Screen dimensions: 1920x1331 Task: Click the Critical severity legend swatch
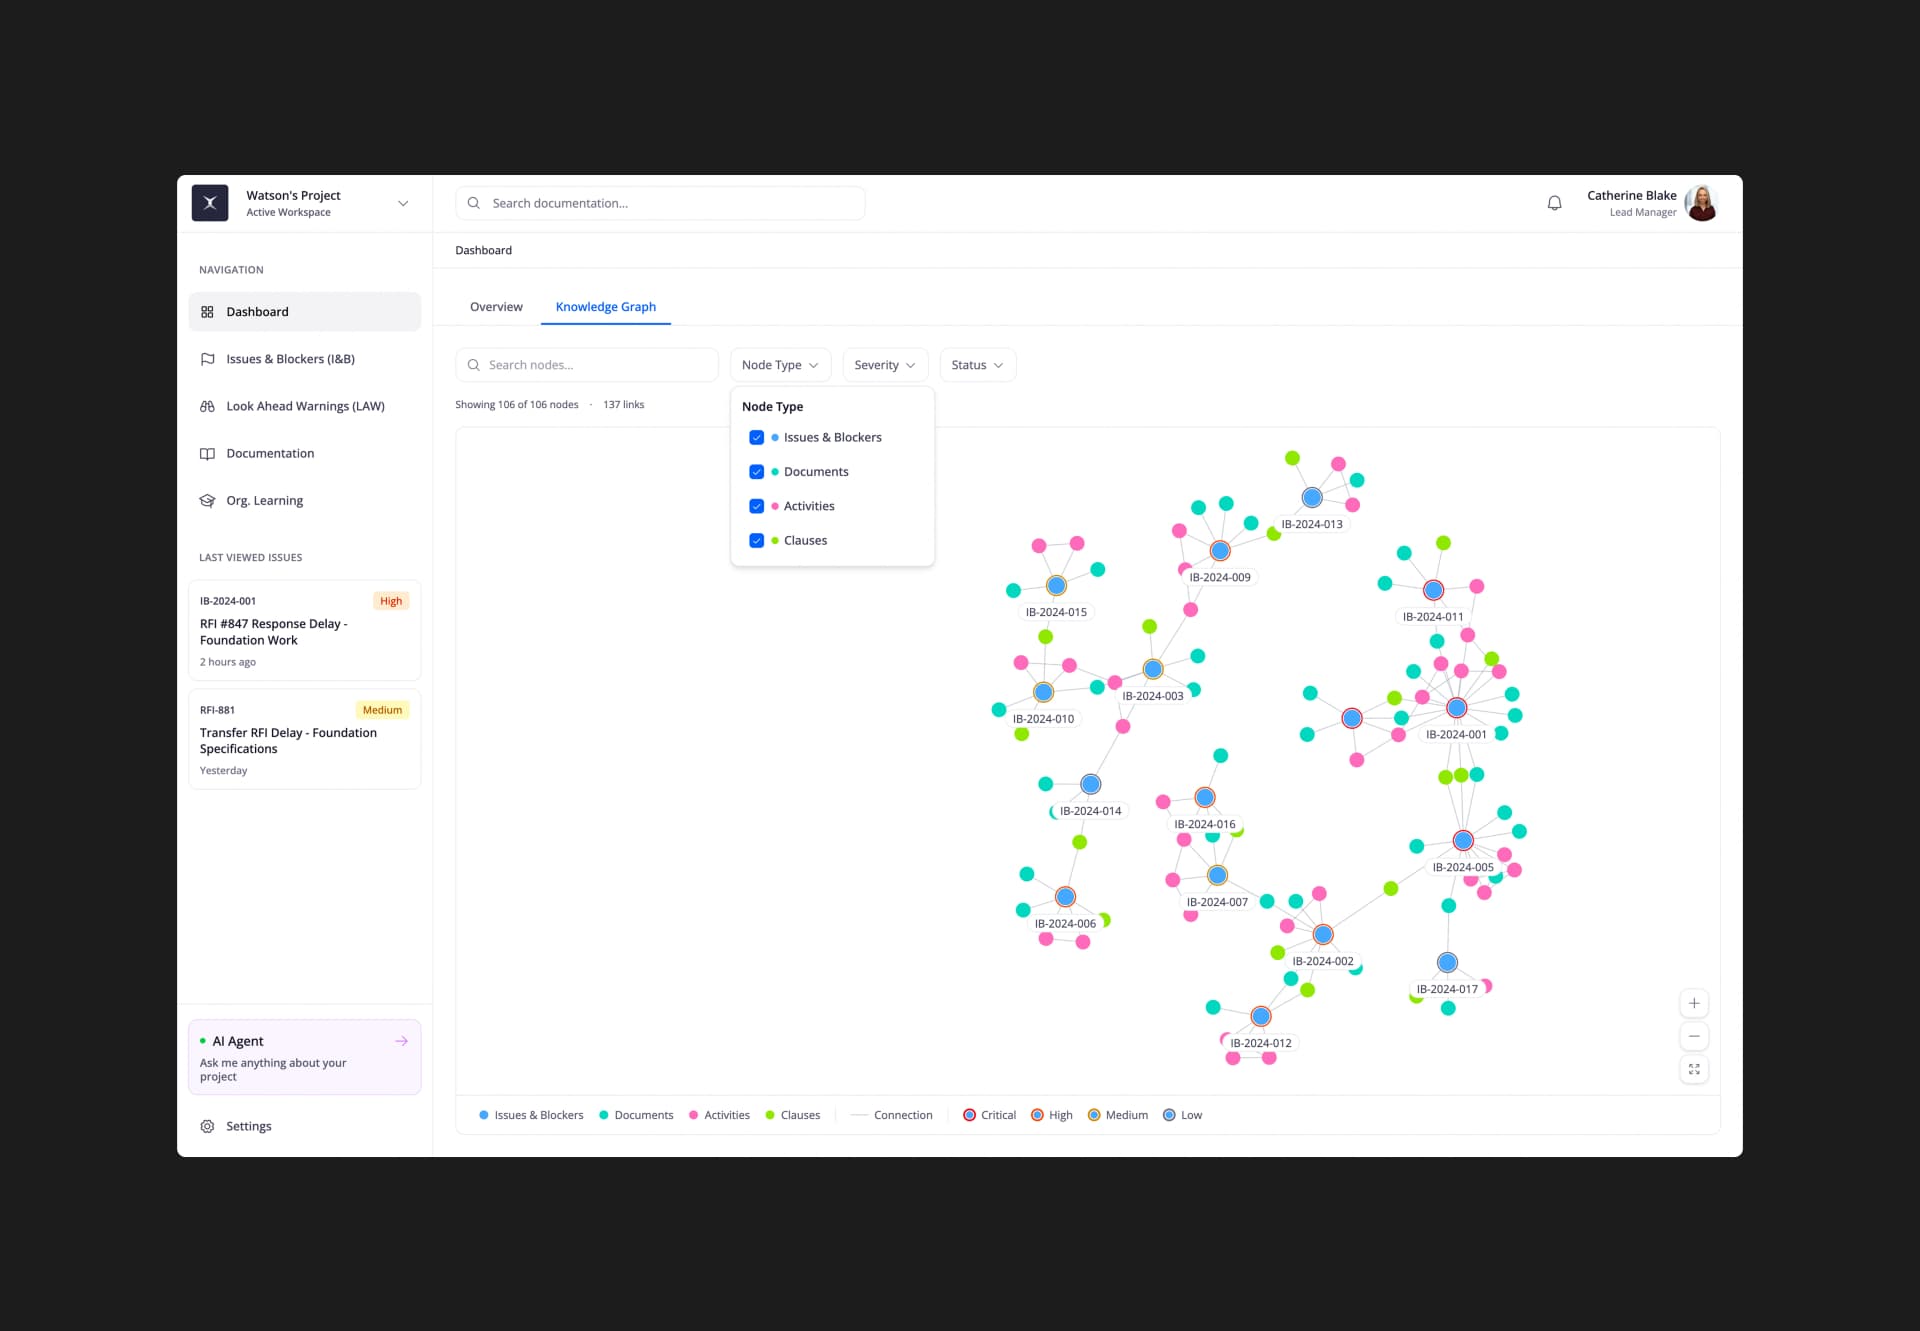[x=969, y=1115]
